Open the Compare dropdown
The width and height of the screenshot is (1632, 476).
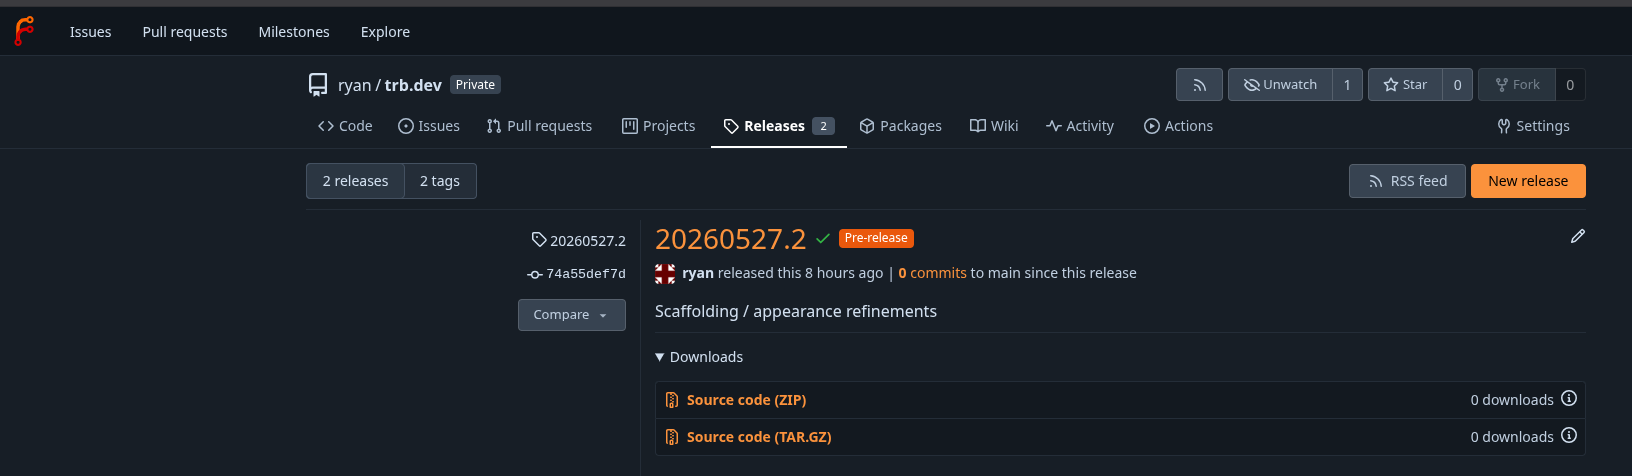tap(572, 315)
